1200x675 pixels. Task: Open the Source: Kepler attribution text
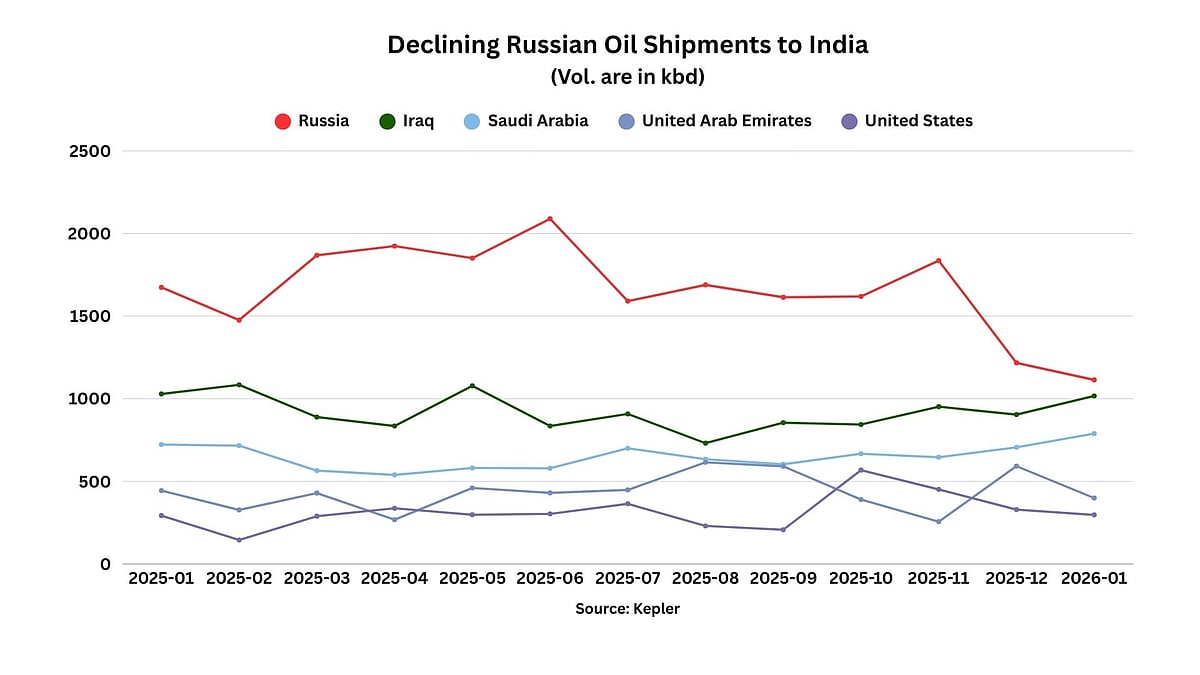(627, 608)
